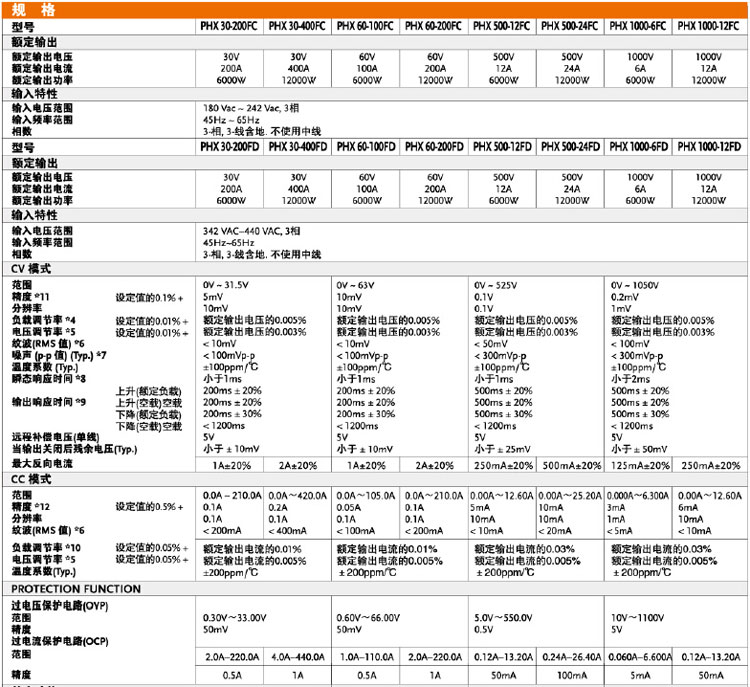Click the CV 模式 section header
This screenshot has width=750, height=687.
(x=31, y=270)
